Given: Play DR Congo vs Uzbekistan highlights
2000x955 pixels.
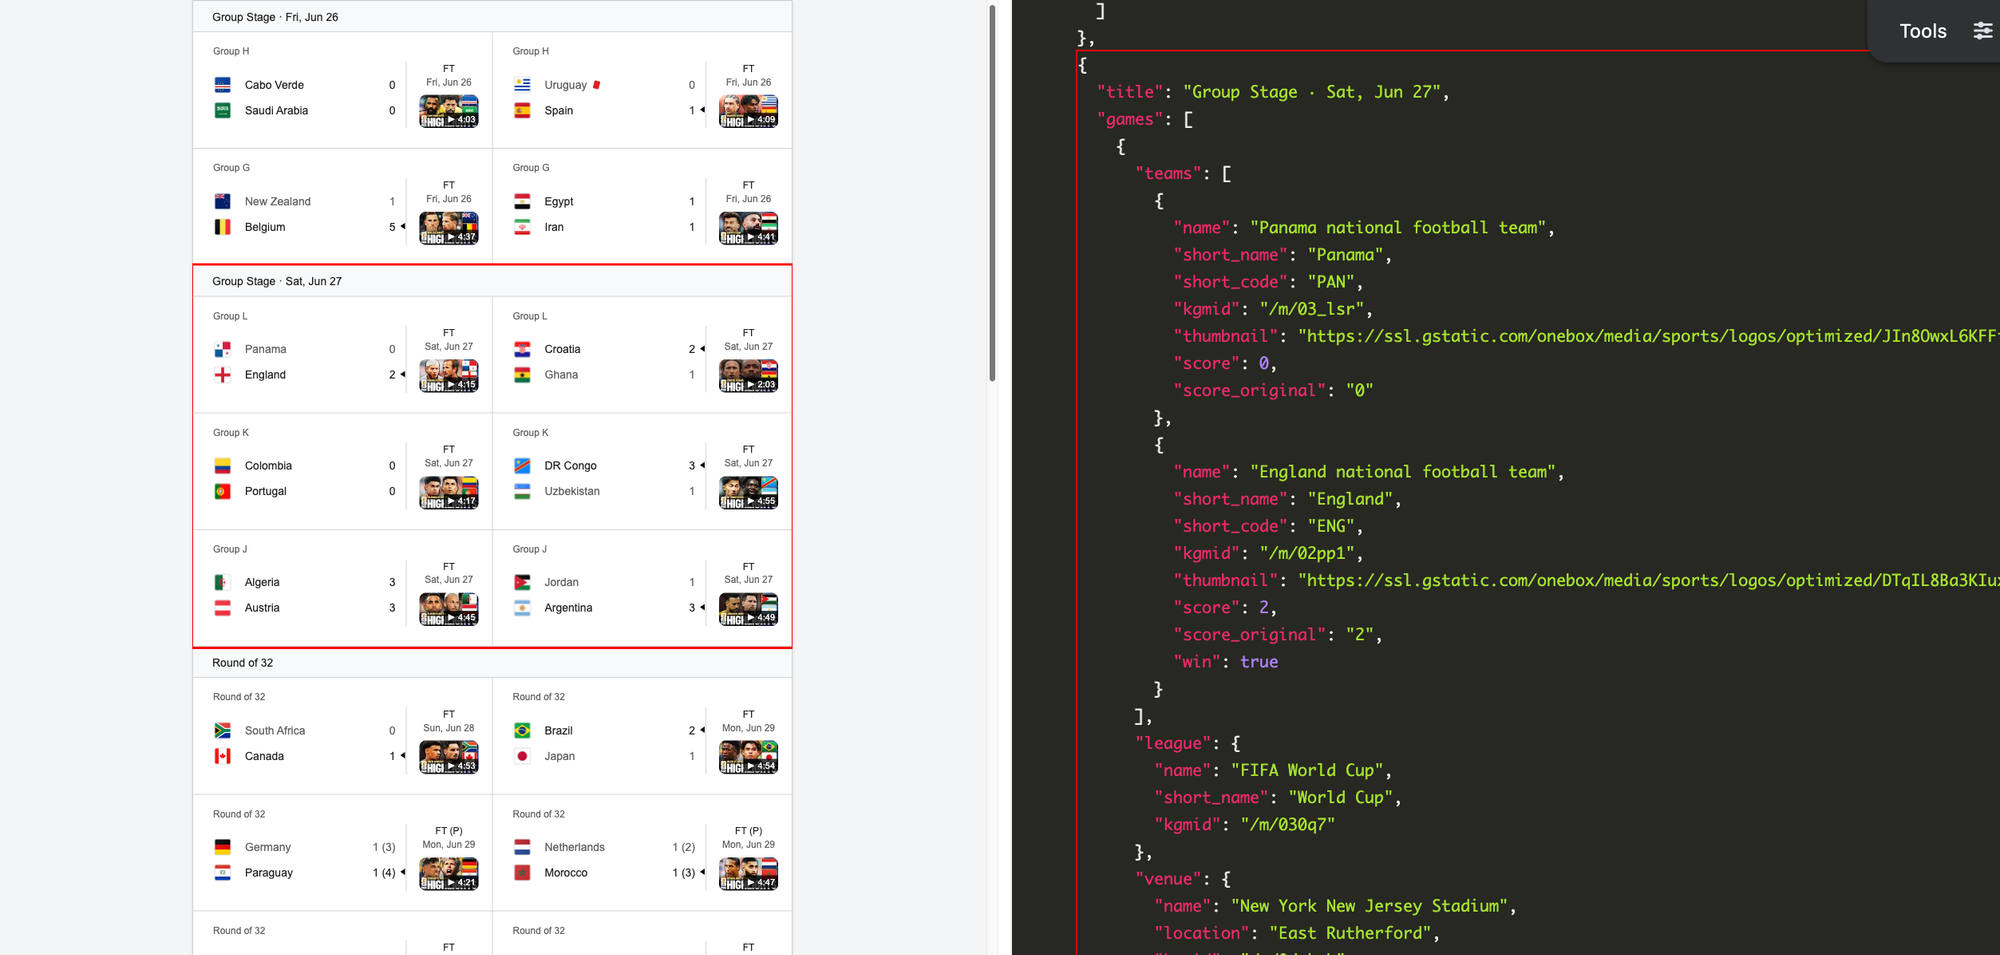Looking at the screenshot, I should click(x=748, y=493).
